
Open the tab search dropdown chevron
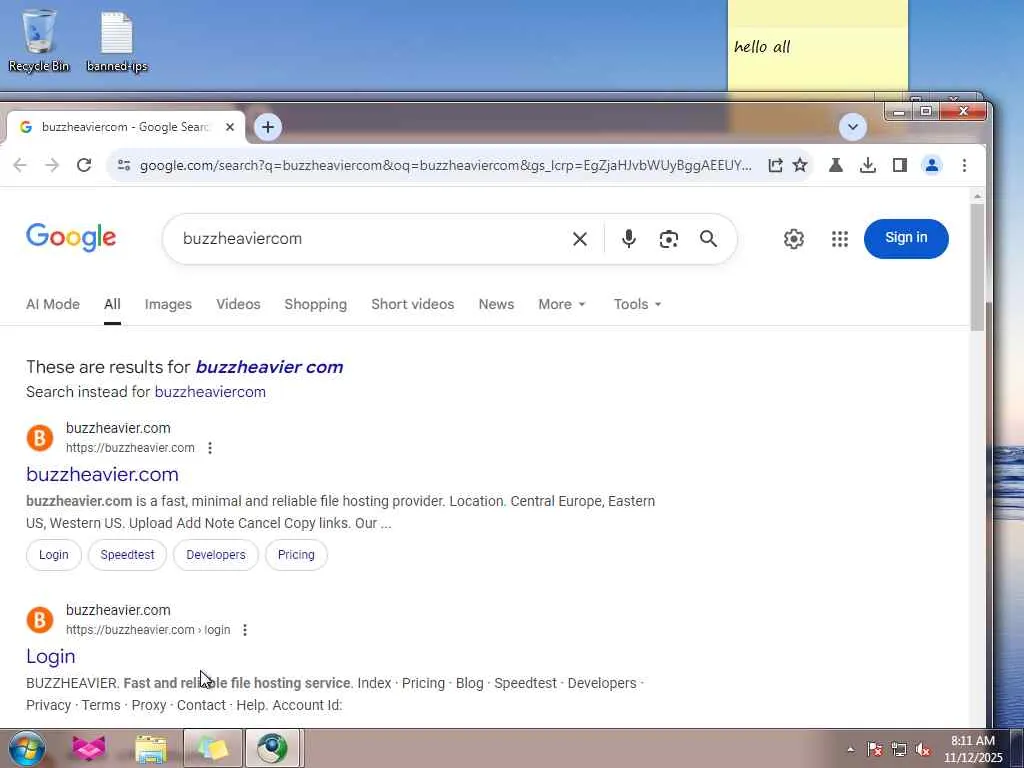852,127
